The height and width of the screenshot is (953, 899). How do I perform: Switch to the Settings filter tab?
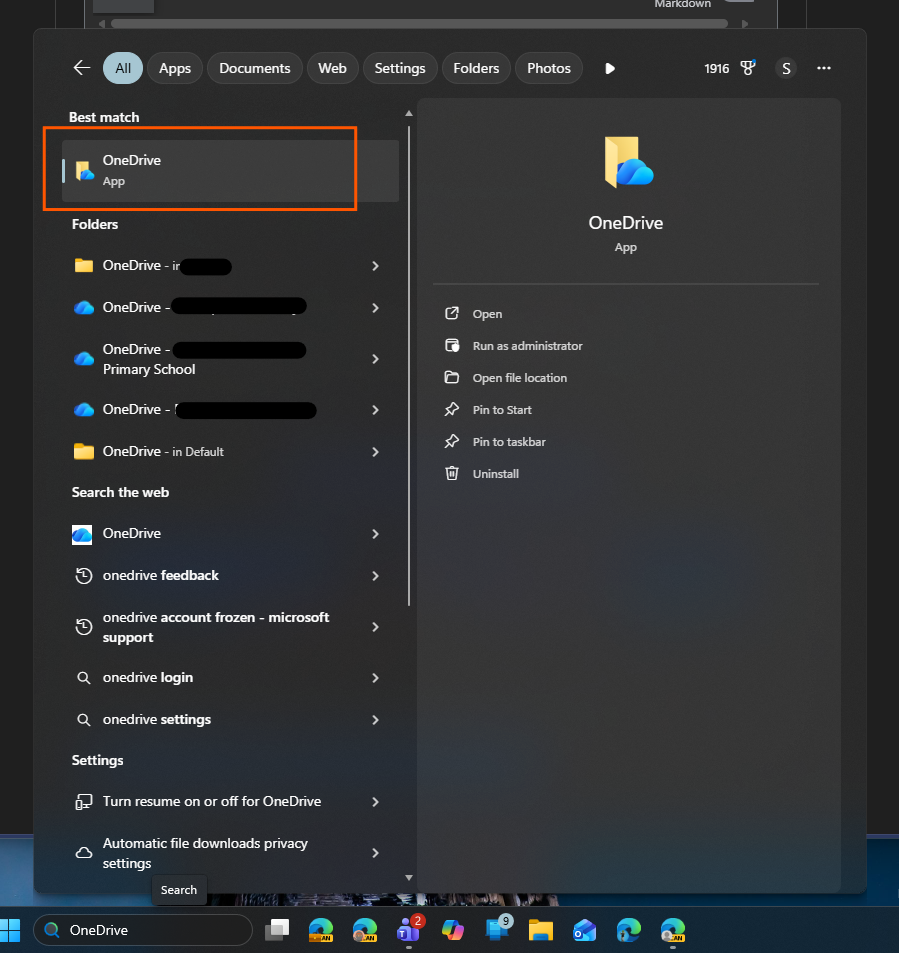400,68
